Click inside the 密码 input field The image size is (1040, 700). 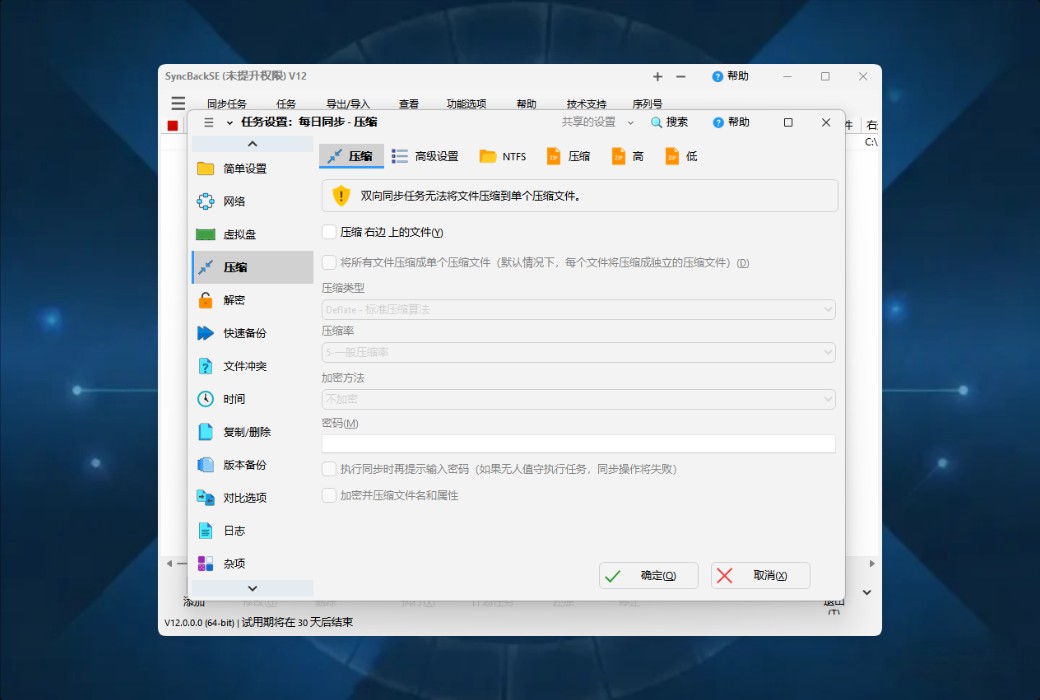(x=578, y=443)
